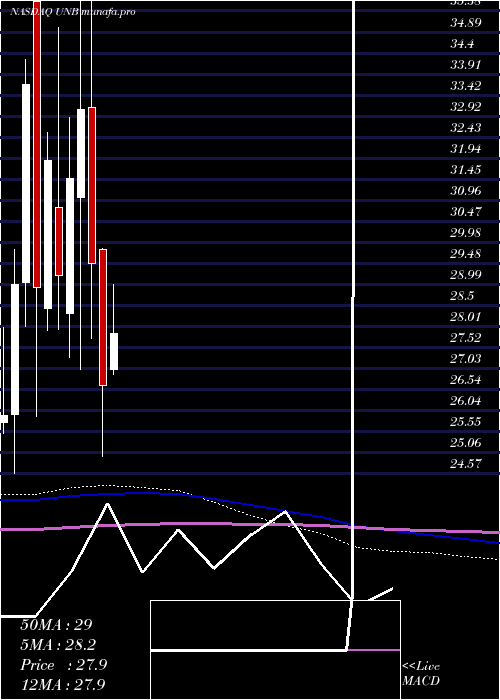Viewport: 500px width, 700px height.
Task: Click the 32.43 price axis label
Action: pyautogui.click(x=466, y=128)
